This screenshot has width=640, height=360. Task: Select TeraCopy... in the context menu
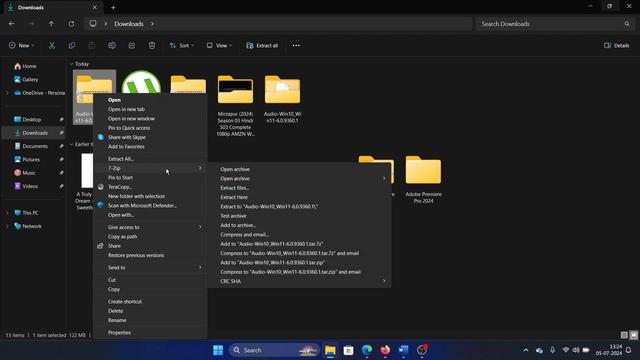click(120, 187)
